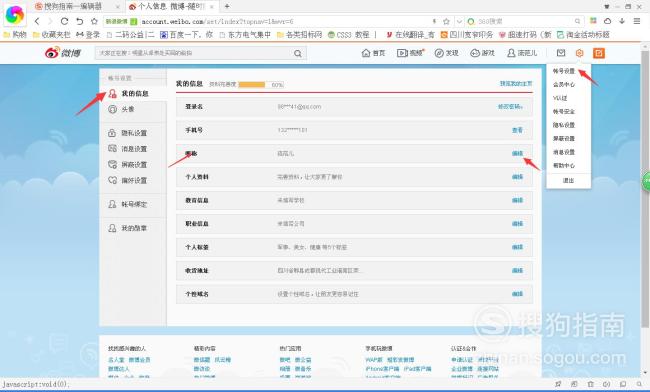Choose 会员中心 in gear dropdown menu
This screenshot has width=650, height=392.
[564, 85]
